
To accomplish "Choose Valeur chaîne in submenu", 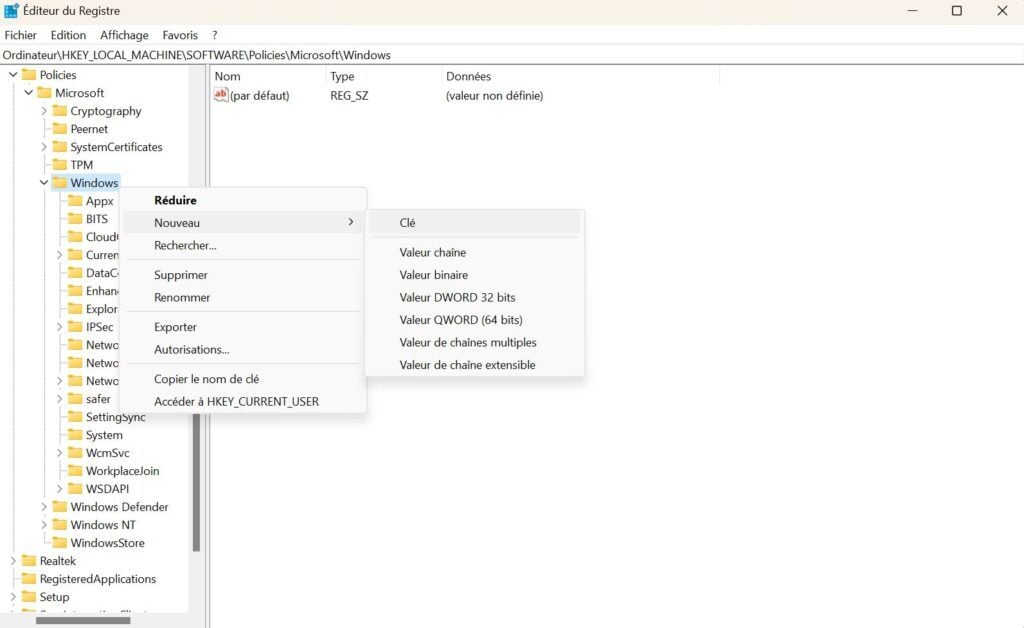I will pyautogui.click(x=475, y=252).
